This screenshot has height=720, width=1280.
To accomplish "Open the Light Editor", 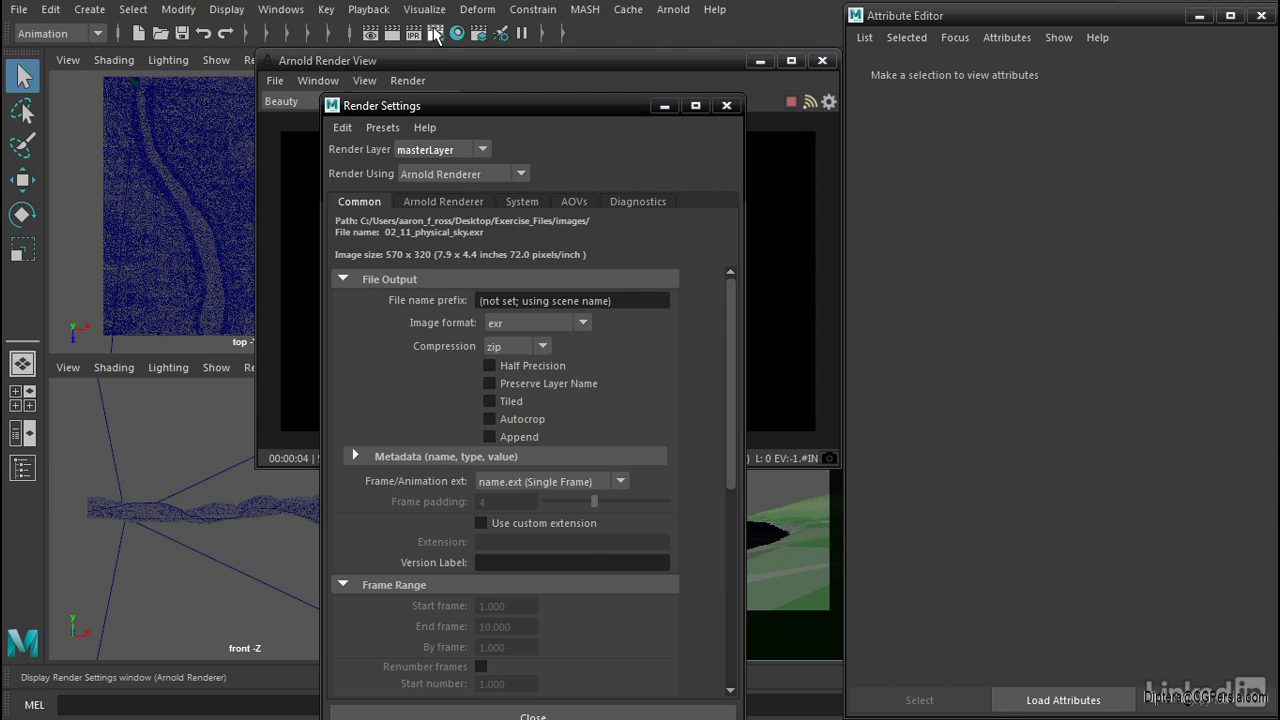I will (x=501, y=33).
